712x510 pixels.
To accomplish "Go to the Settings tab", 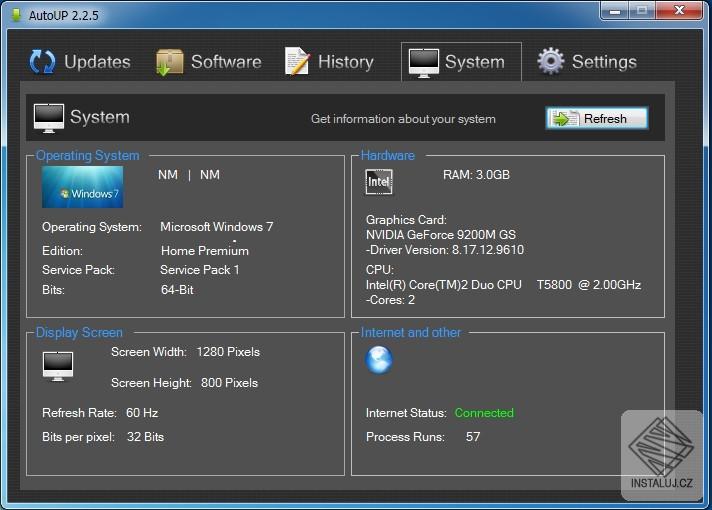I will [x=603, y=62].
